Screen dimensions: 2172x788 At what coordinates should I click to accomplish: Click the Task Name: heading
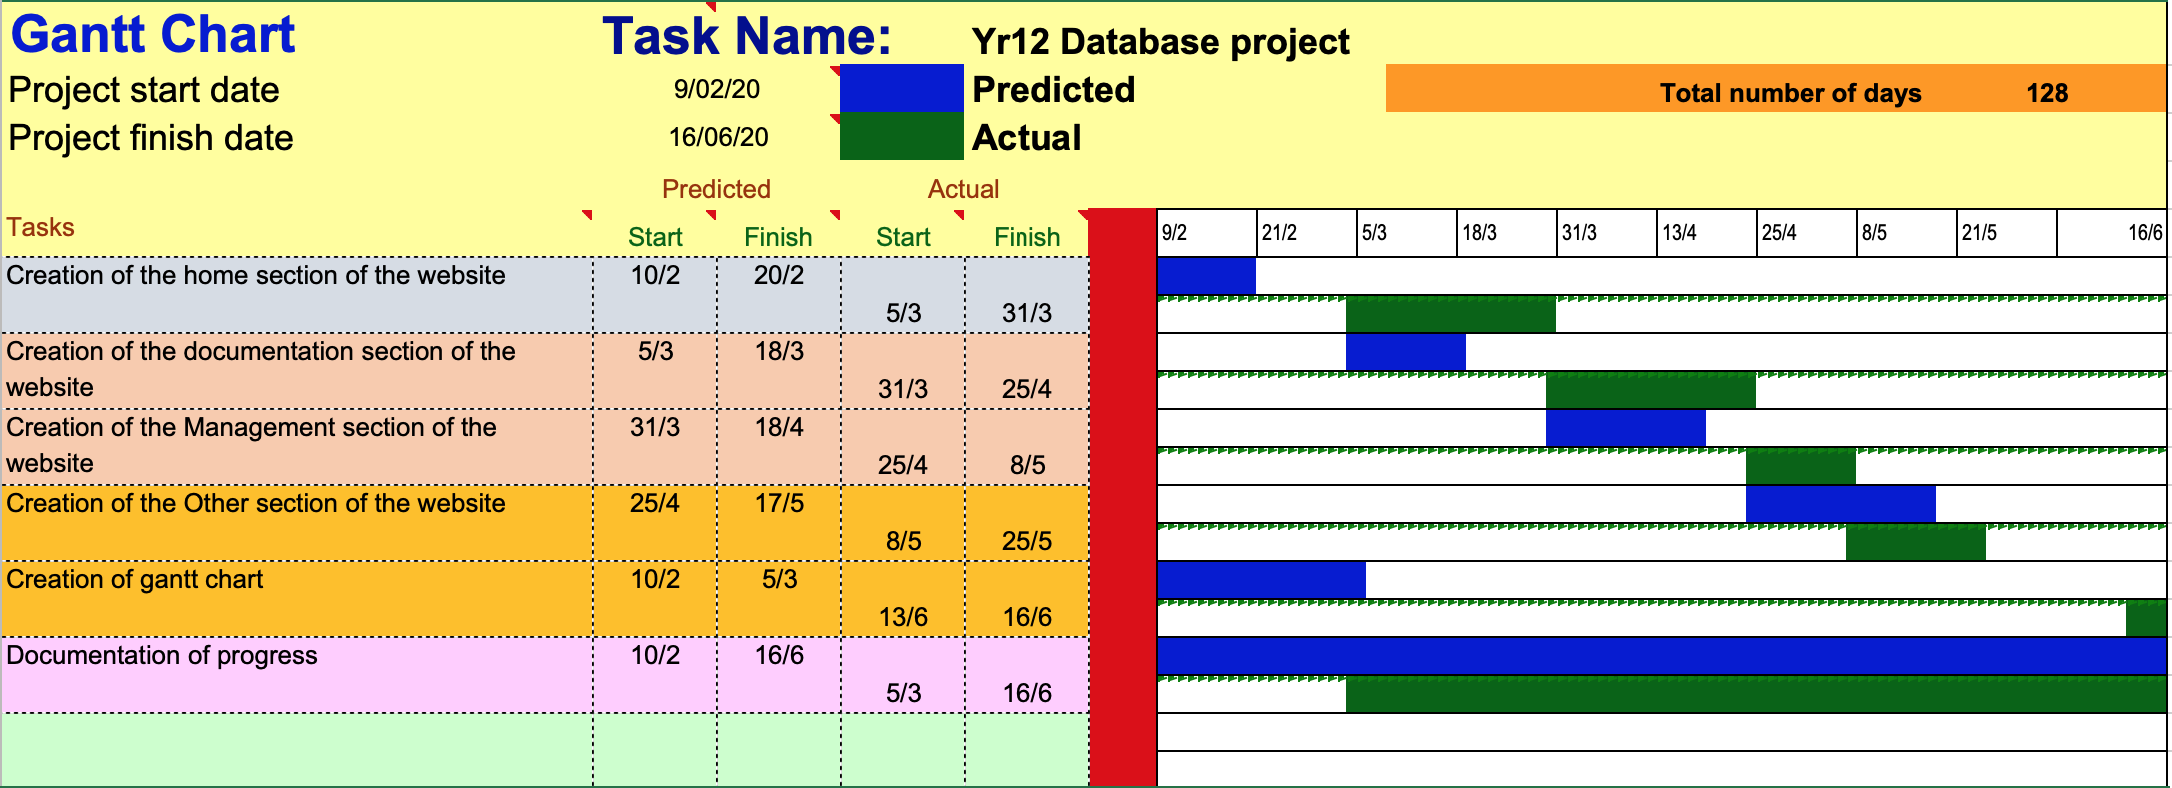747,36
